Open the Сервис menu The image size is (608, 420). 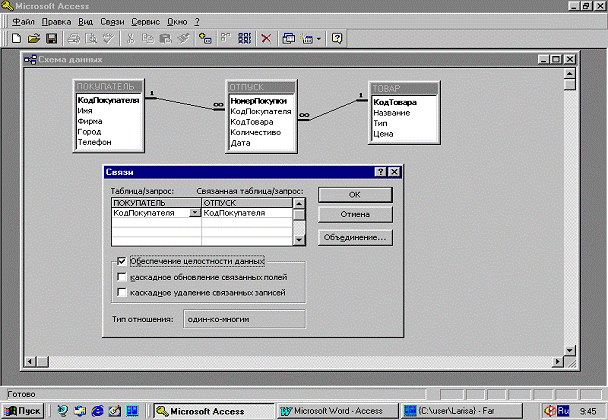[x=146, y=21]
